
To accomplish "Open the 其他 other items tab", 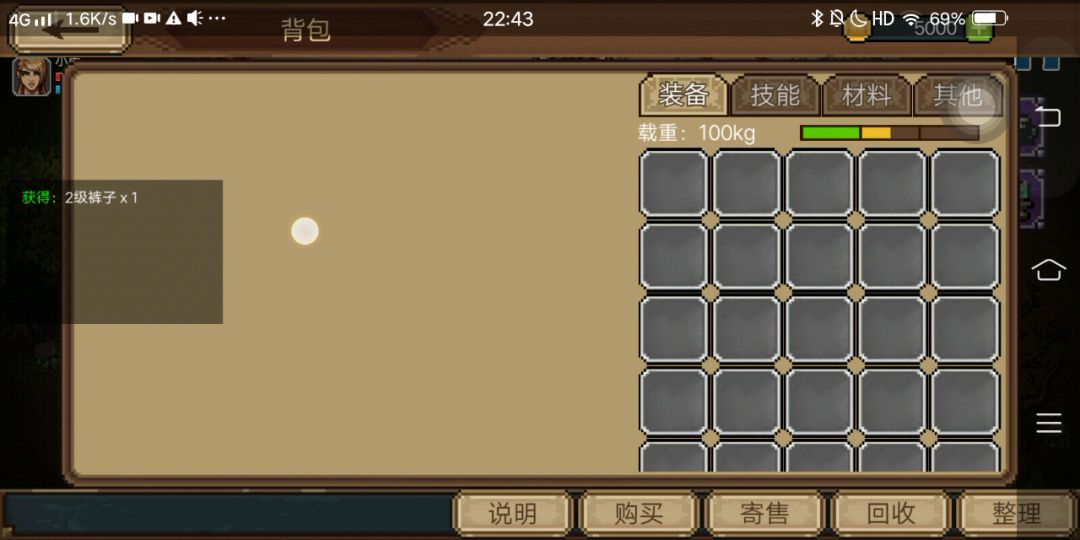I will (x=957, y=95).
